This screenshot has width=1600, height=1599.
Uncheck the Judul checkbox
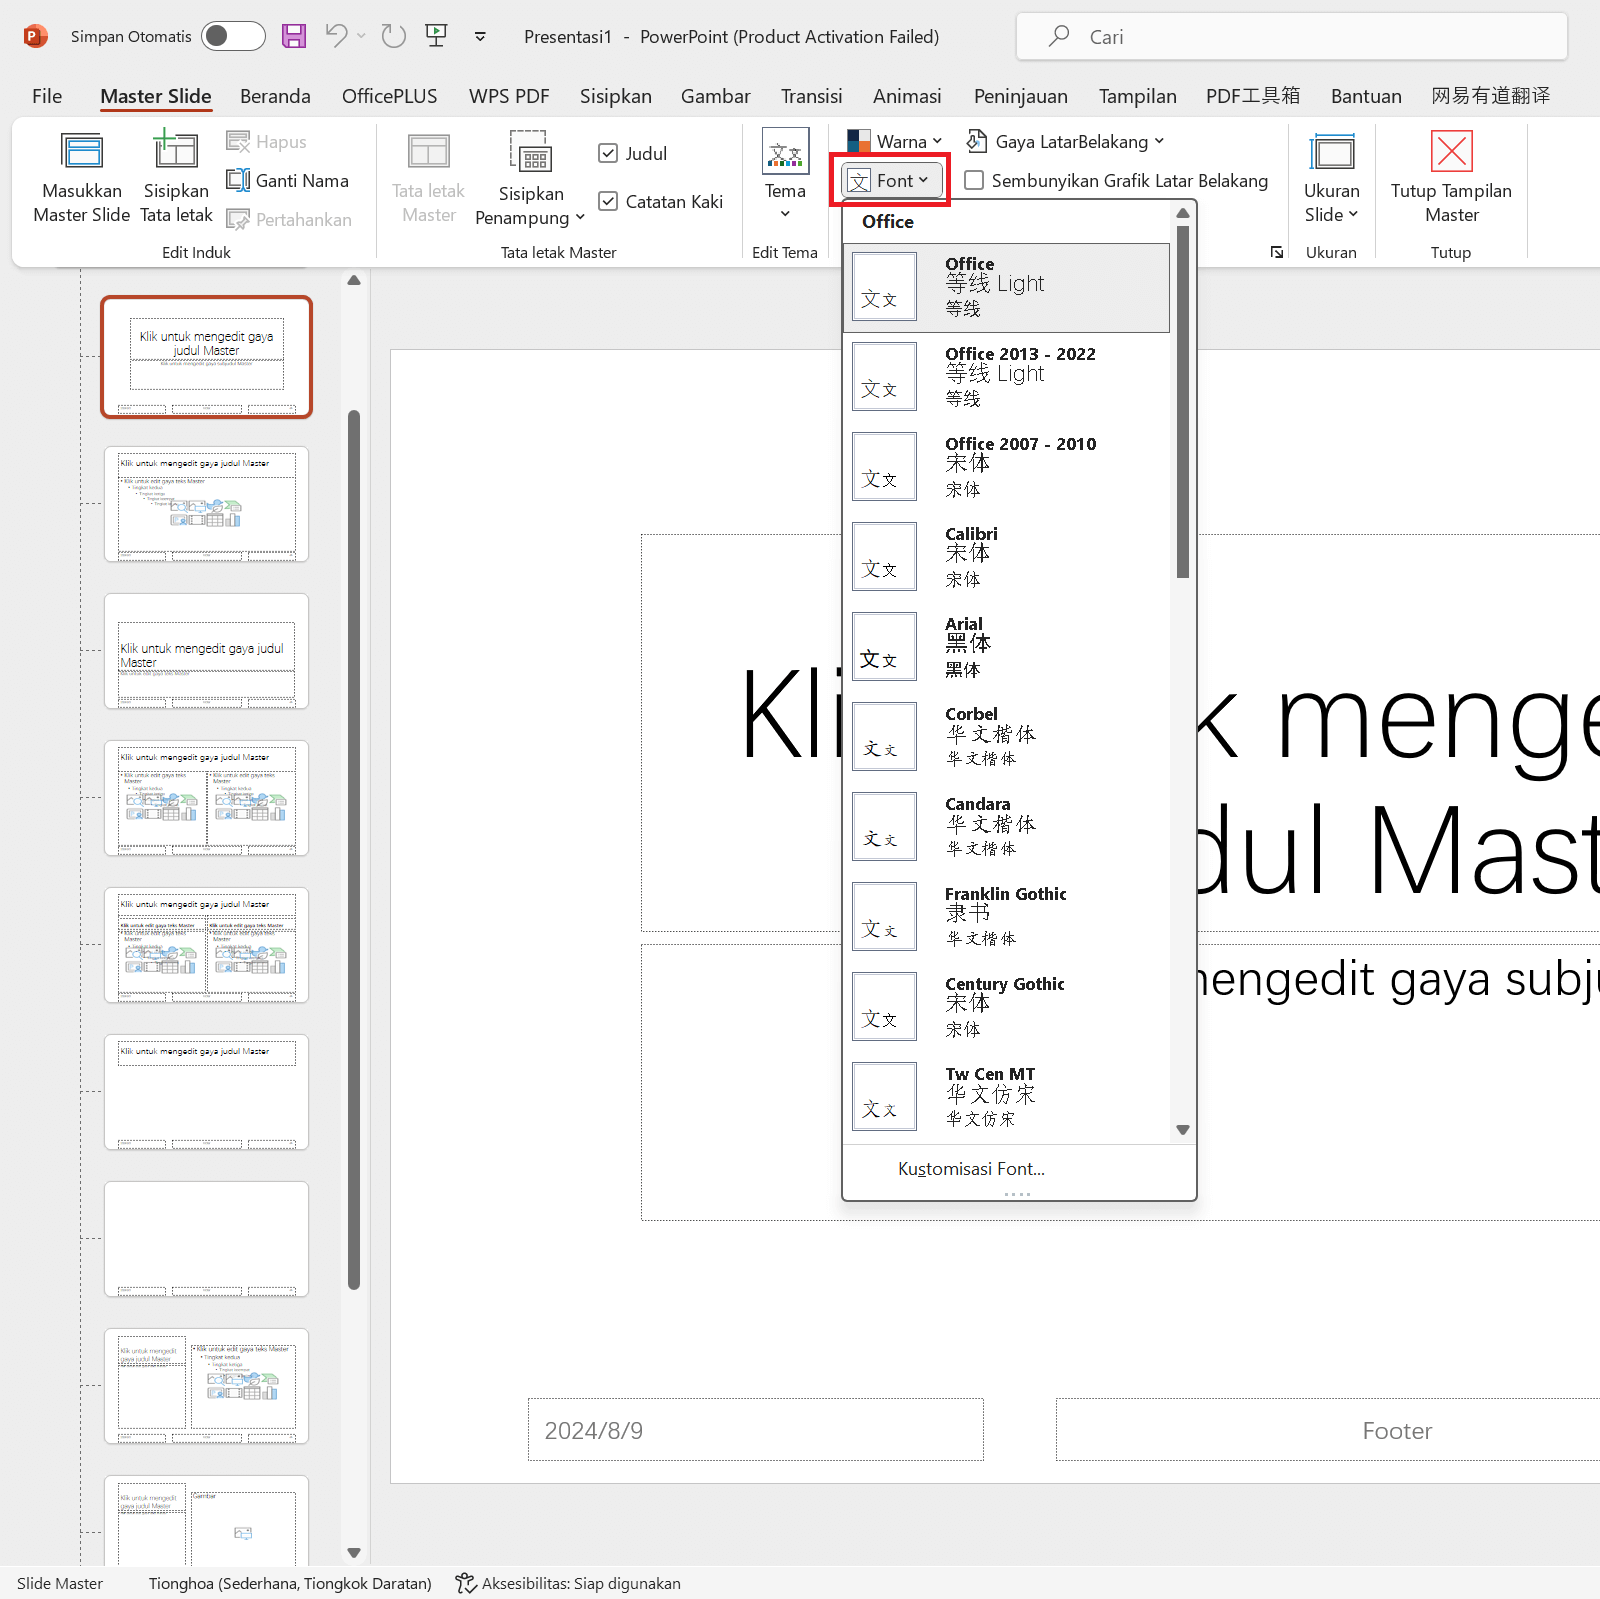click(x=608, y=153)
